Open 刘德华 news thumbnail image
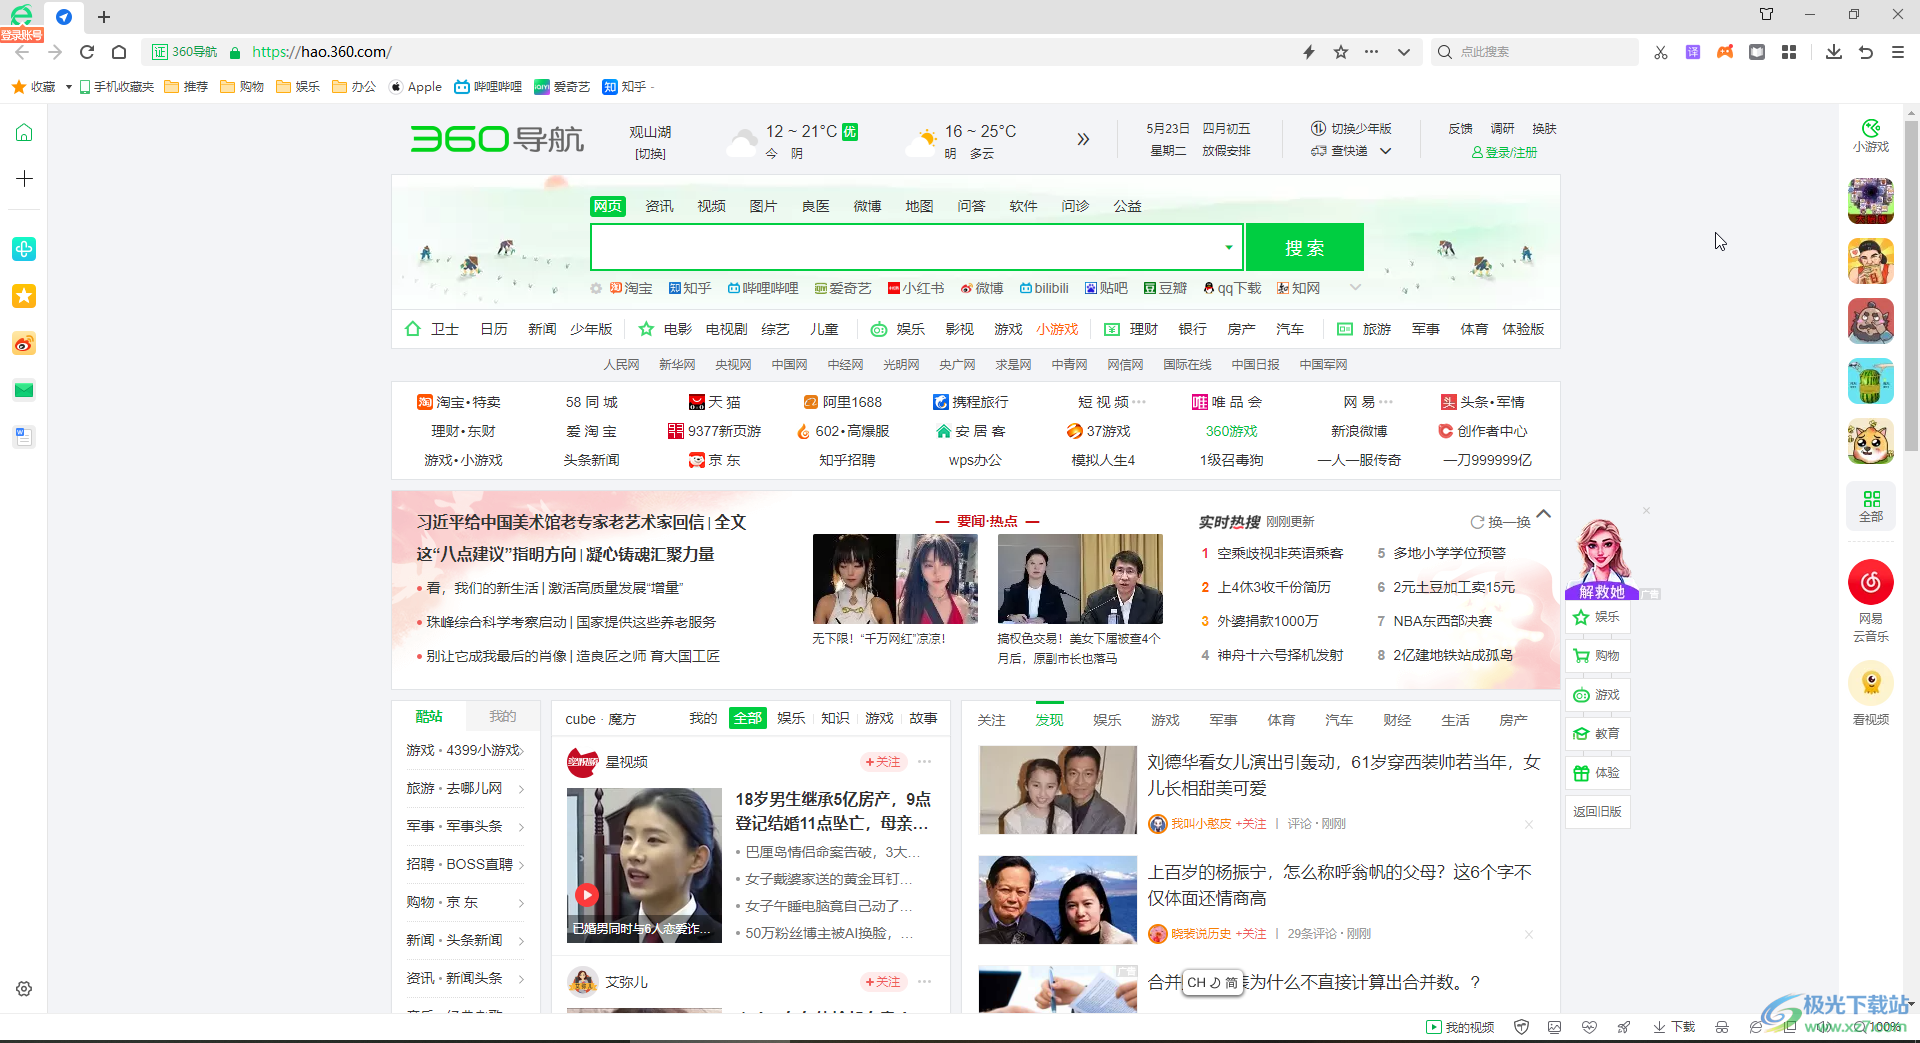Screen dimensions: 1920x1043 tap(1058, 789)
